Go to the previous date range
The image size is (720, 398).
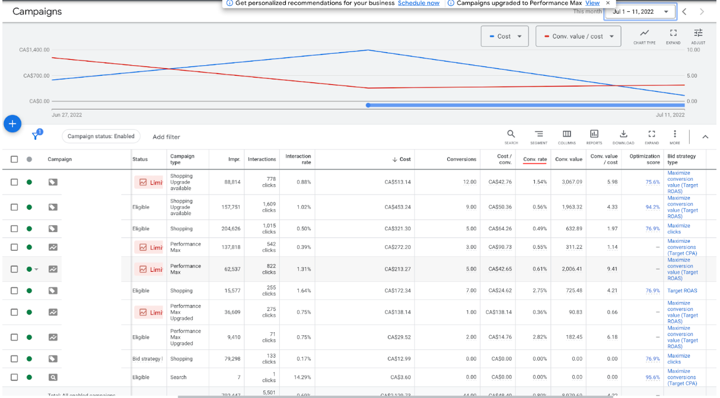click(x=684, y=12)
